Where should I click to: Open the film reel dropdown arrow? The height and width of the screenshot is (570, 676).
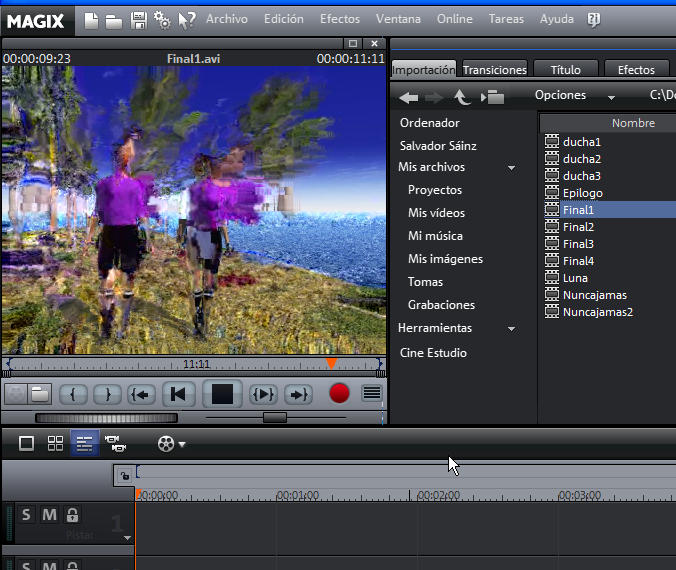[182, 444]
